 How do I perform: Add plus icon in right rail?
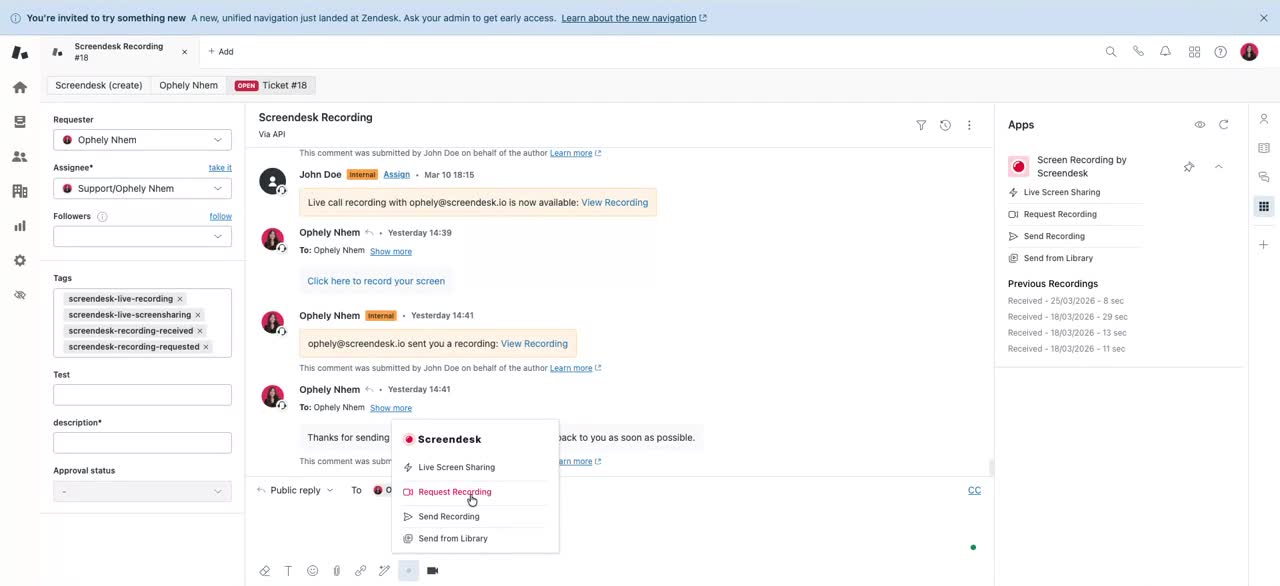pyautogui.click(x=1264, y=245)
